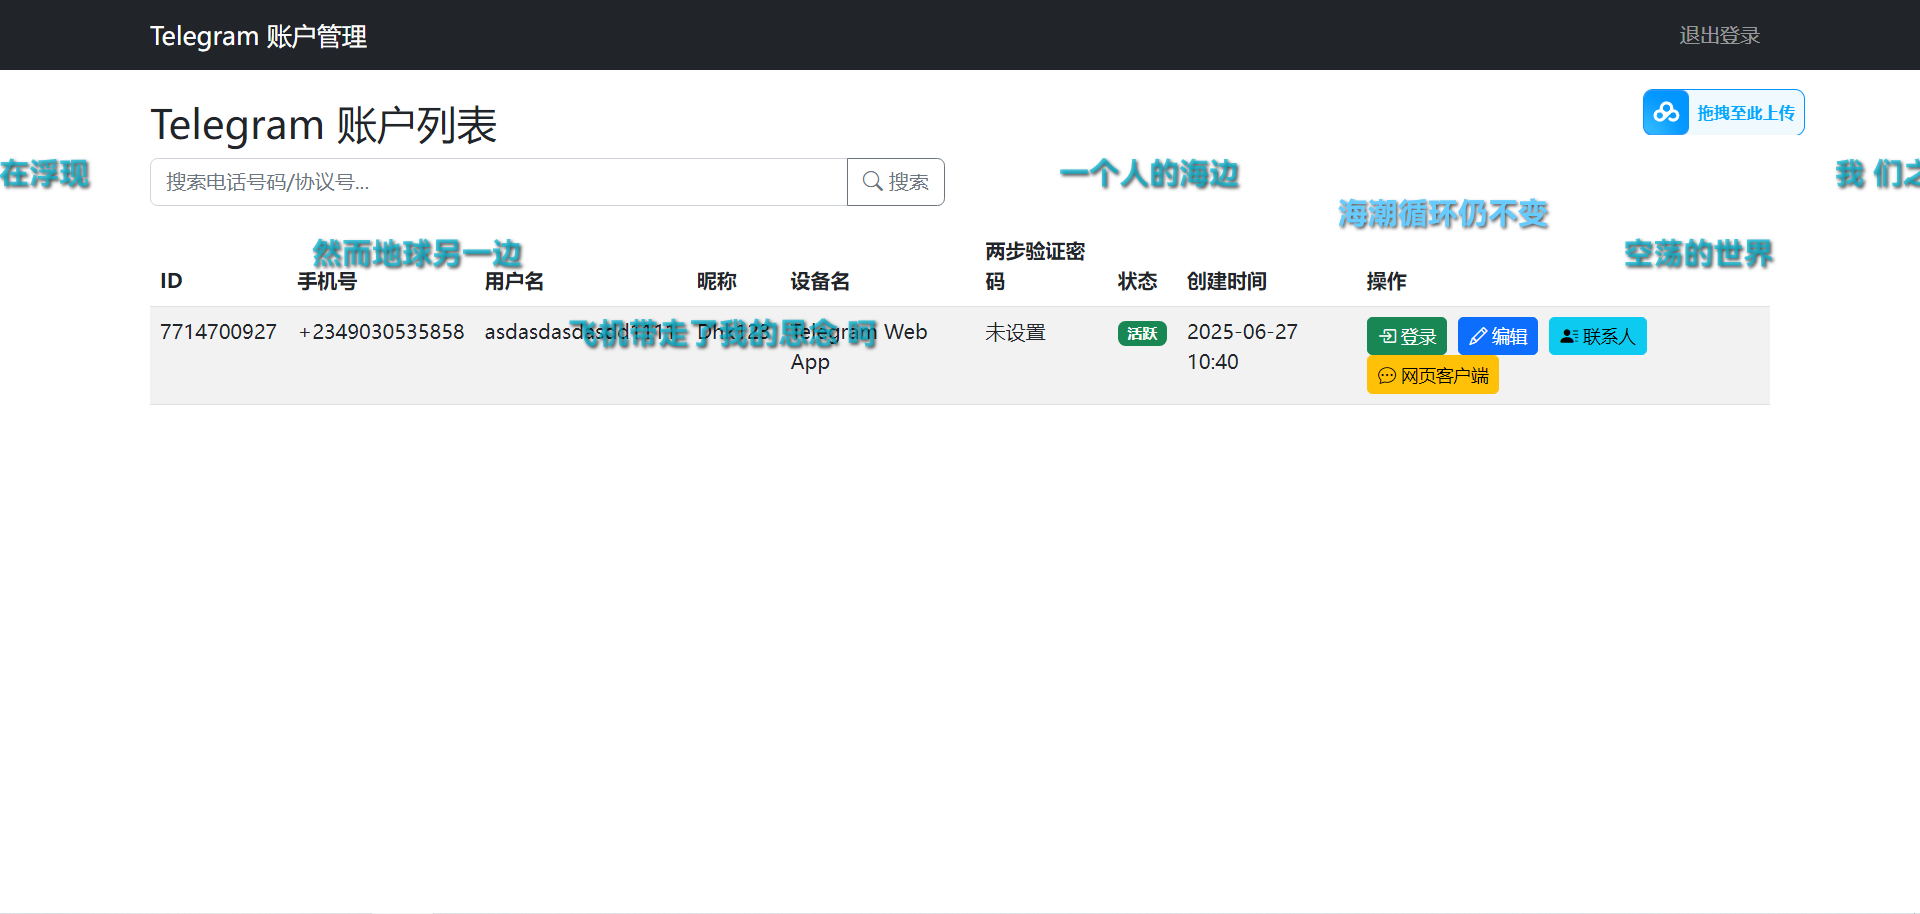
Task: Click the green 活跃 status badge
Action: (x=1141, y=333)
